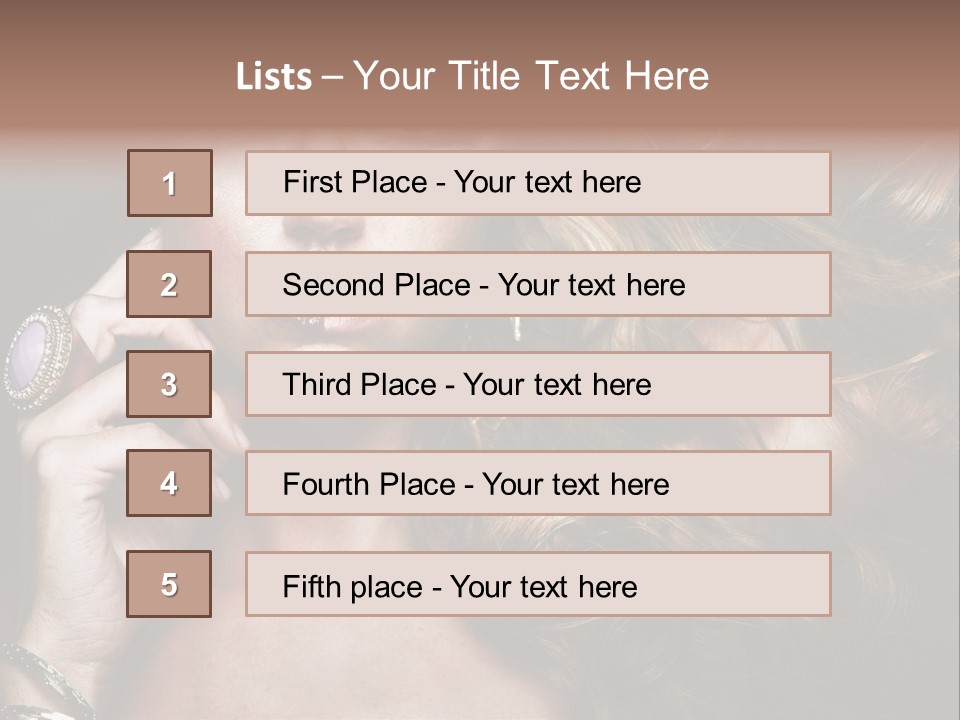Click the number 3 box
The image size is (960, 720).
coord(169,384)
